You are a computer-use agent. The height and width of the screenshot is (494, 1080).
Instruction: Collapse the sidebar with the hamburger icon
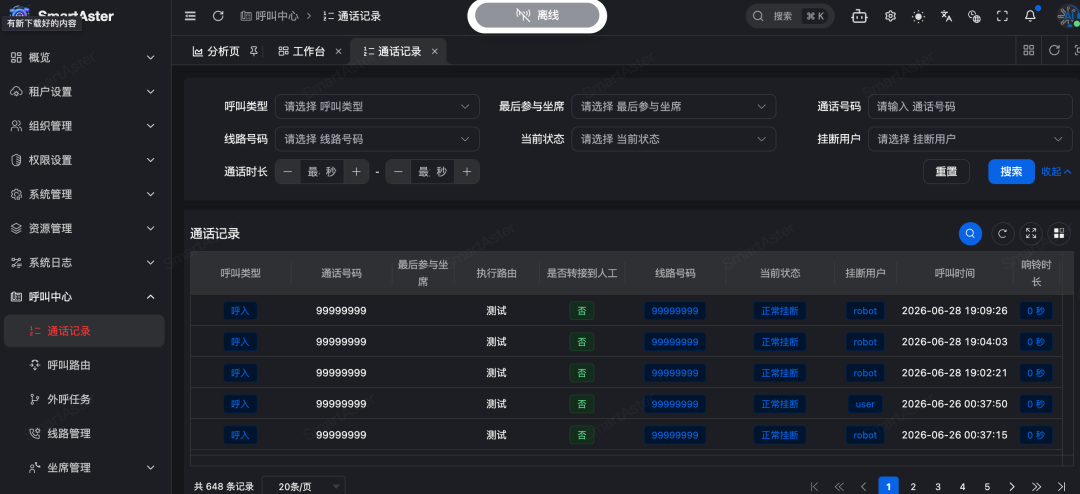click(191, 16)
